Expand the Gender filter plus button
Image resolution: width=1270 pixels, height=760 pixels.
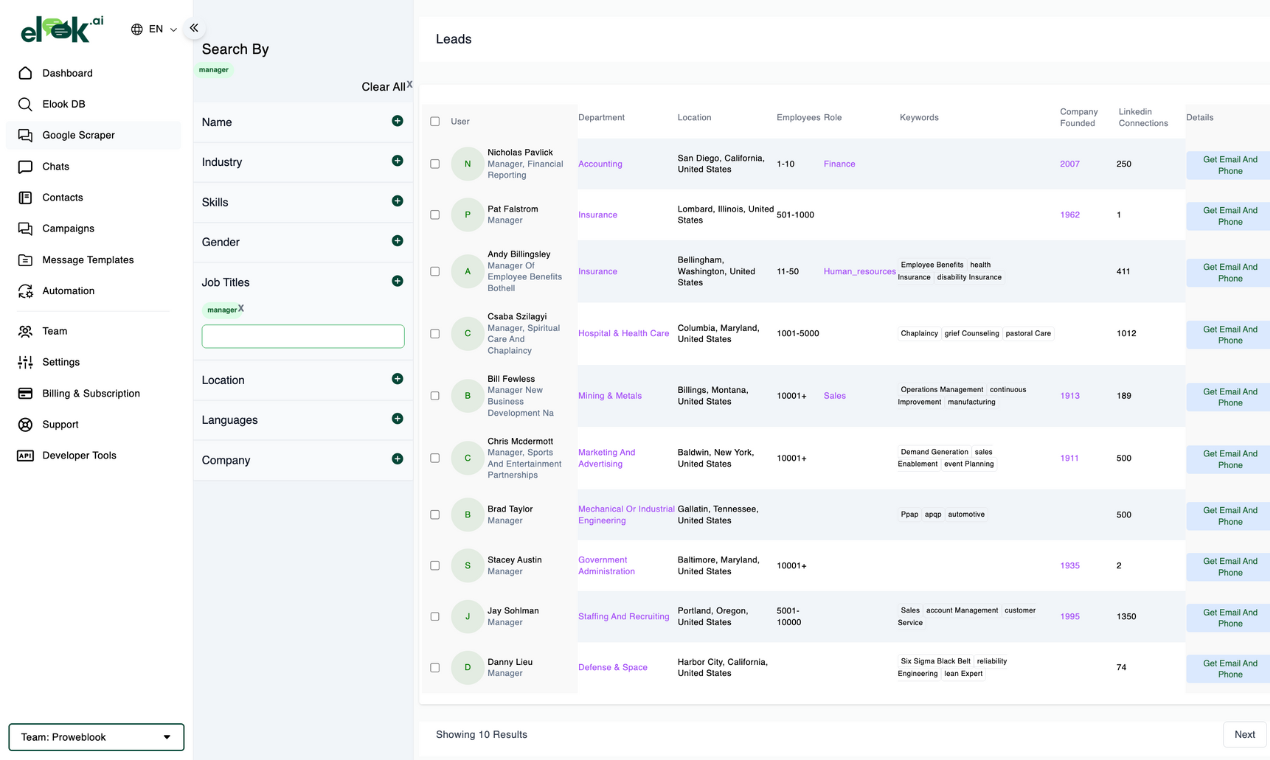coord(397,241)
